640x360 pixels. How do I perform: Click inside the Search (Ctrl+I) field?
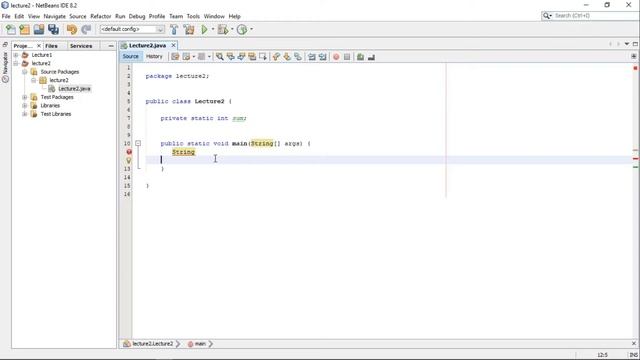coord(595,16)
